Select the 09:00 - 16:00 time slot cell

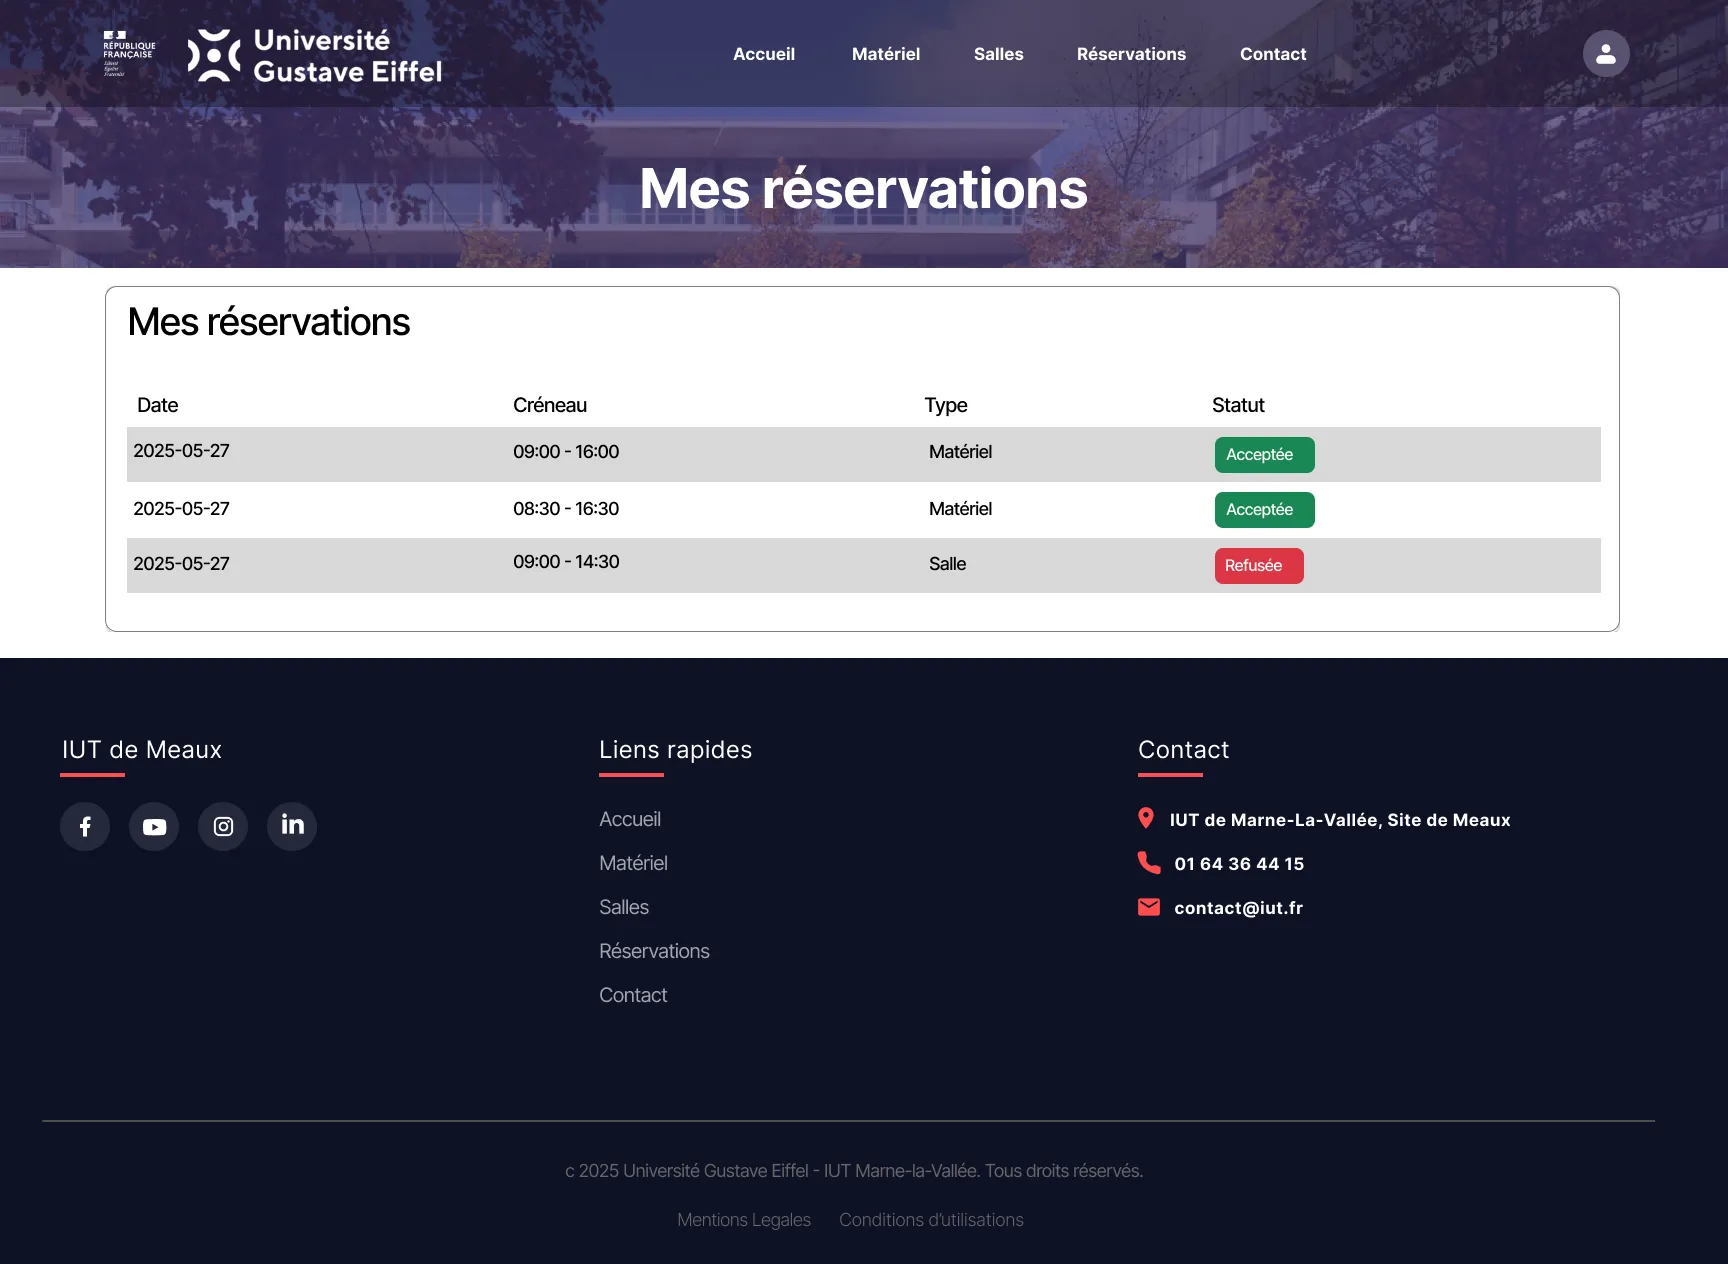pyautogui.click(x=566, y=452)
